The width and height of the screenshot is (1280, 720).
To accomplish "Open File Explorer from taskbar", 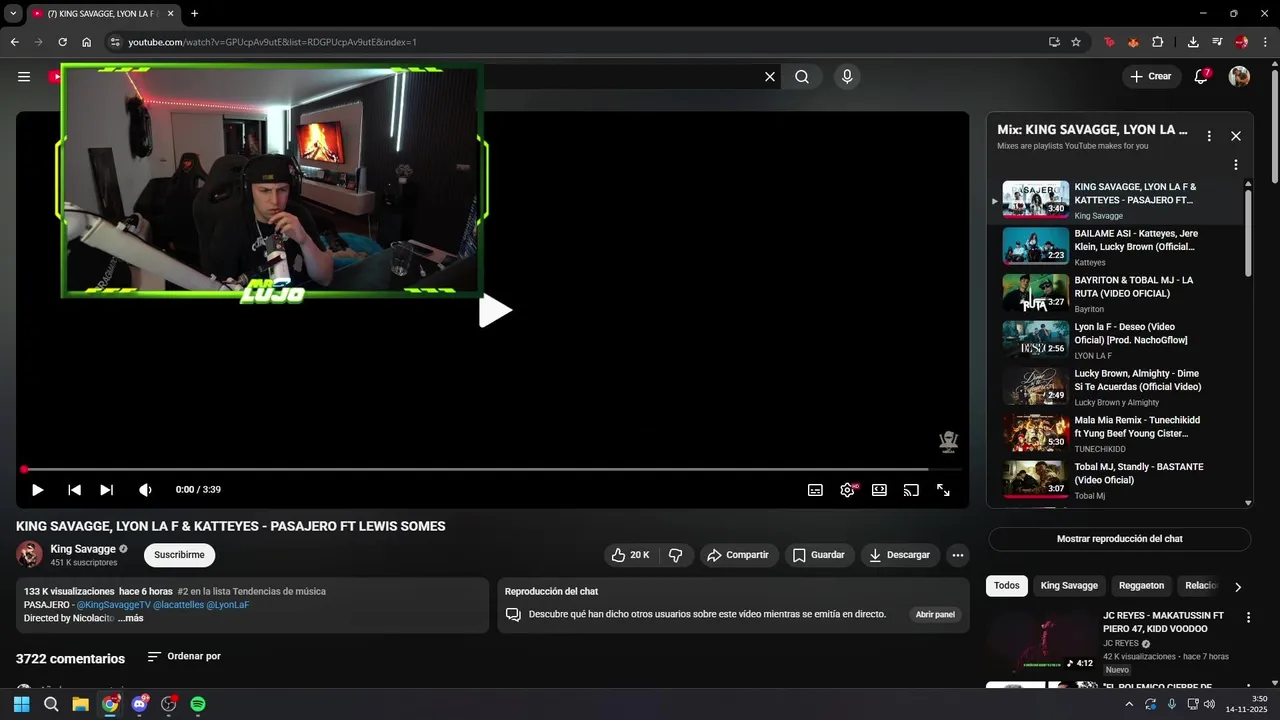I will coord(80,704).
